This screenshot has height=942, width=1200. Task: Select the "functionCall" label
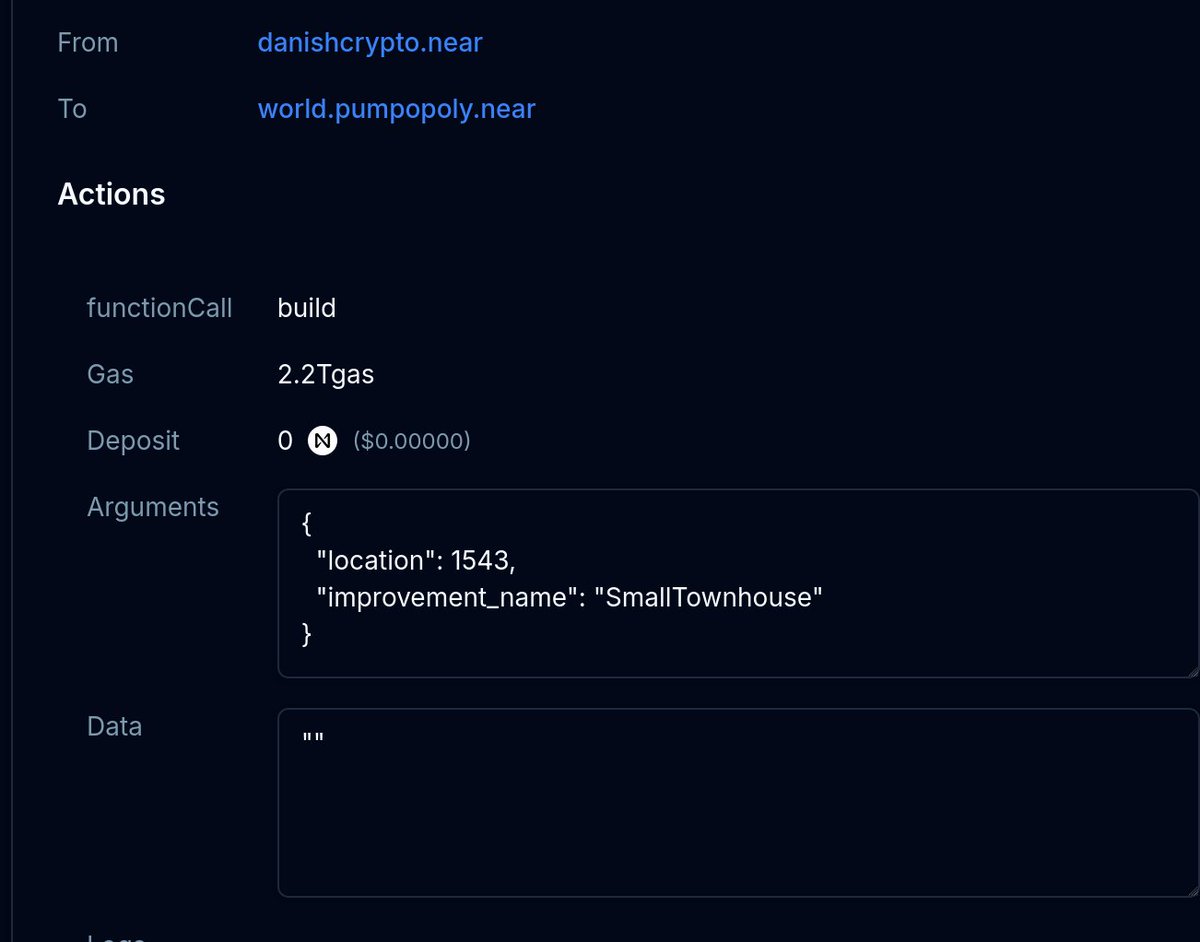coord(160,308)
